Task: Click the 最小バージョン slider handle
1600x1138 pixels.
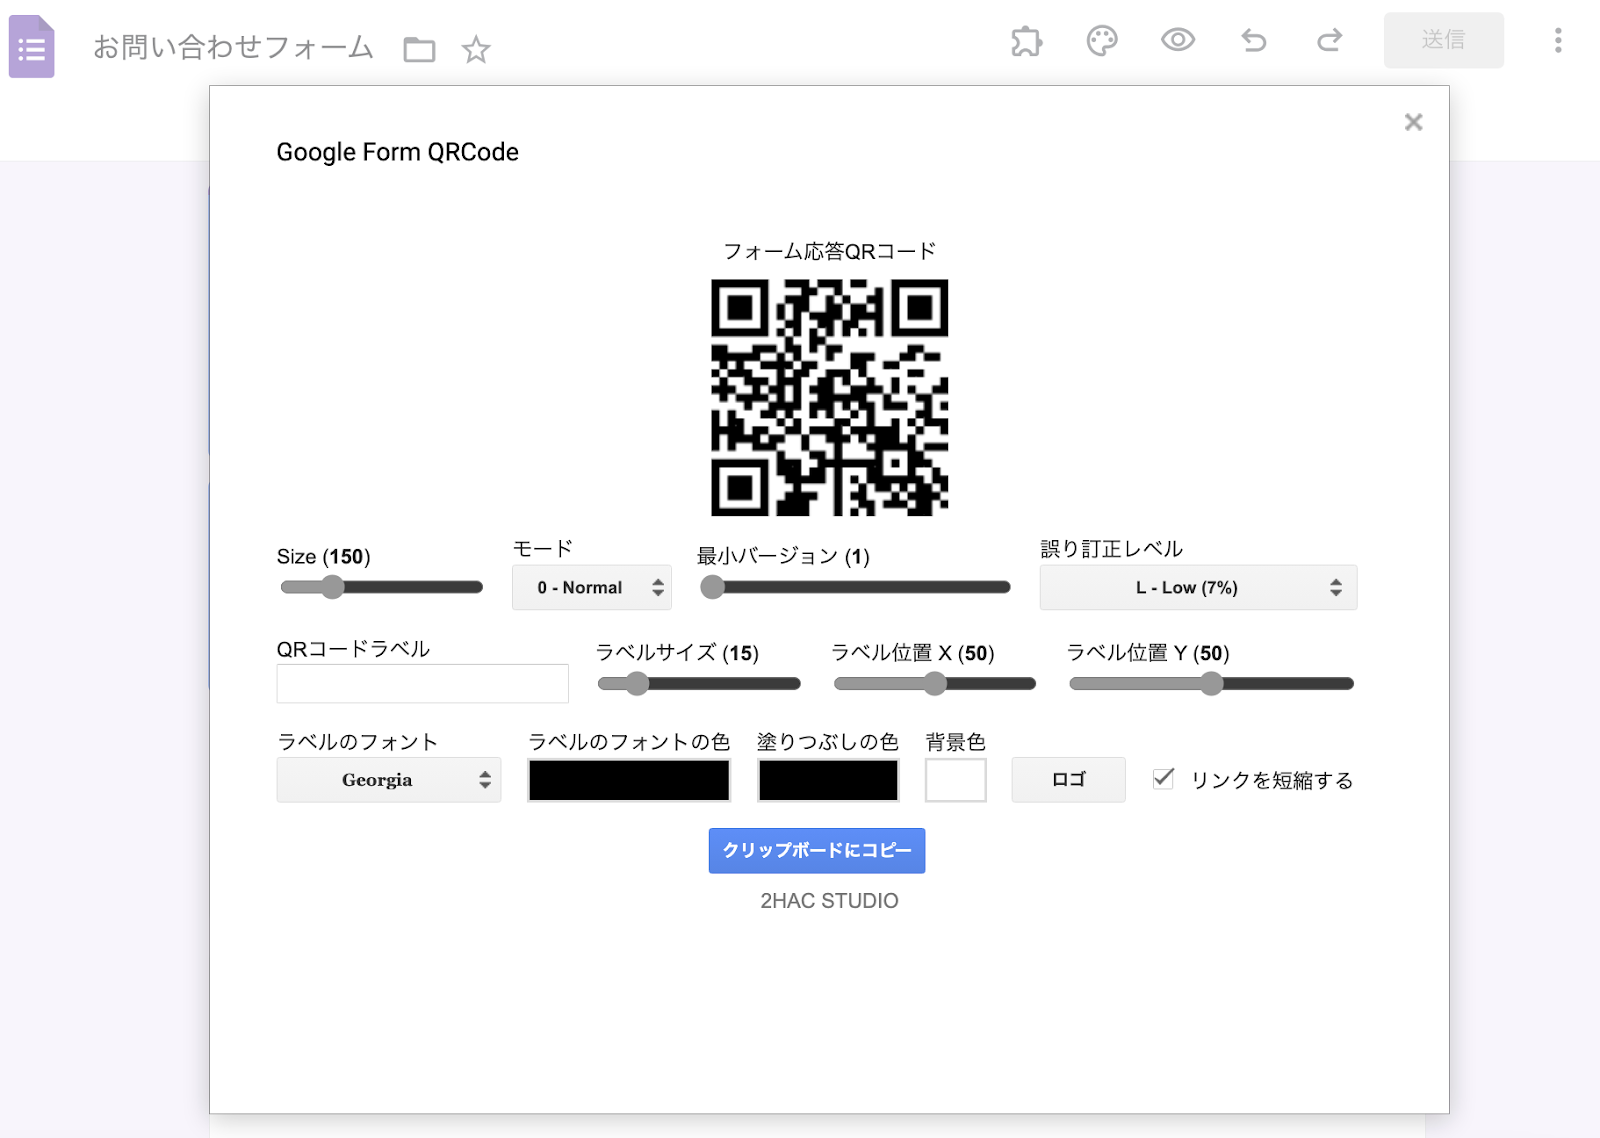Action: (712, 587)
